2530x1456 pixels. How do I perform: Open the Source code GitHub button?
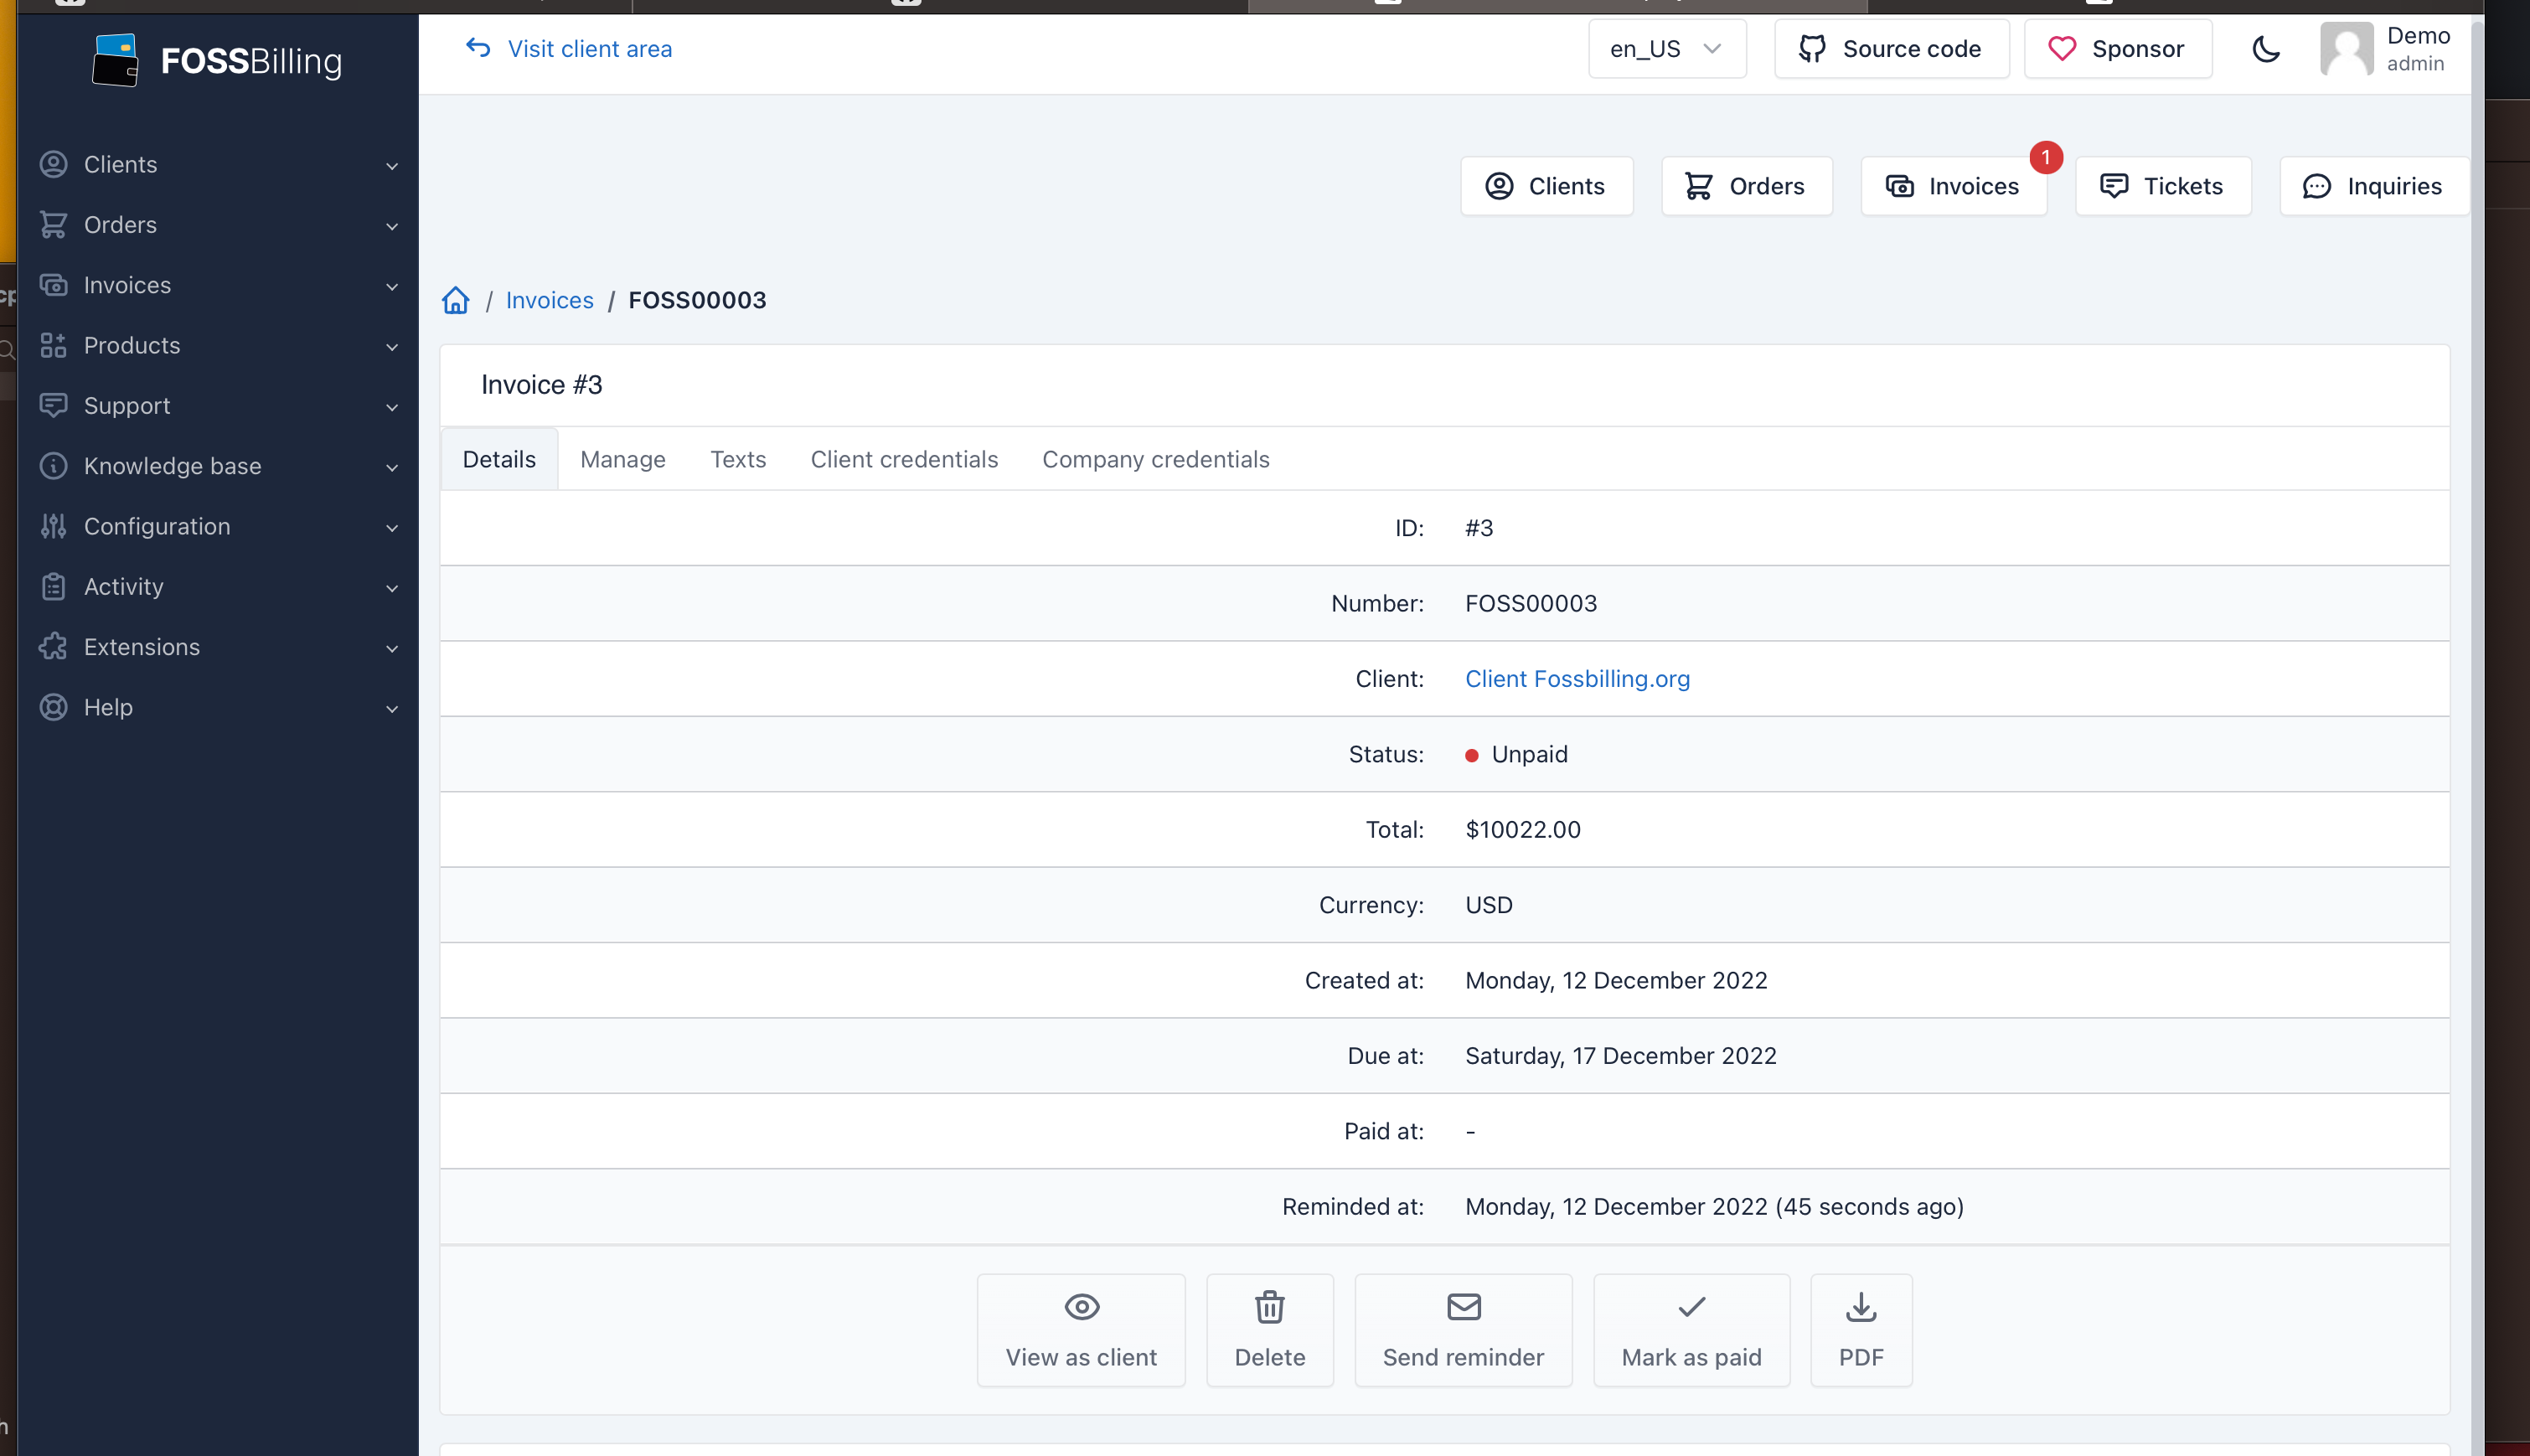pyautogui.click(x=1890, y=49)
